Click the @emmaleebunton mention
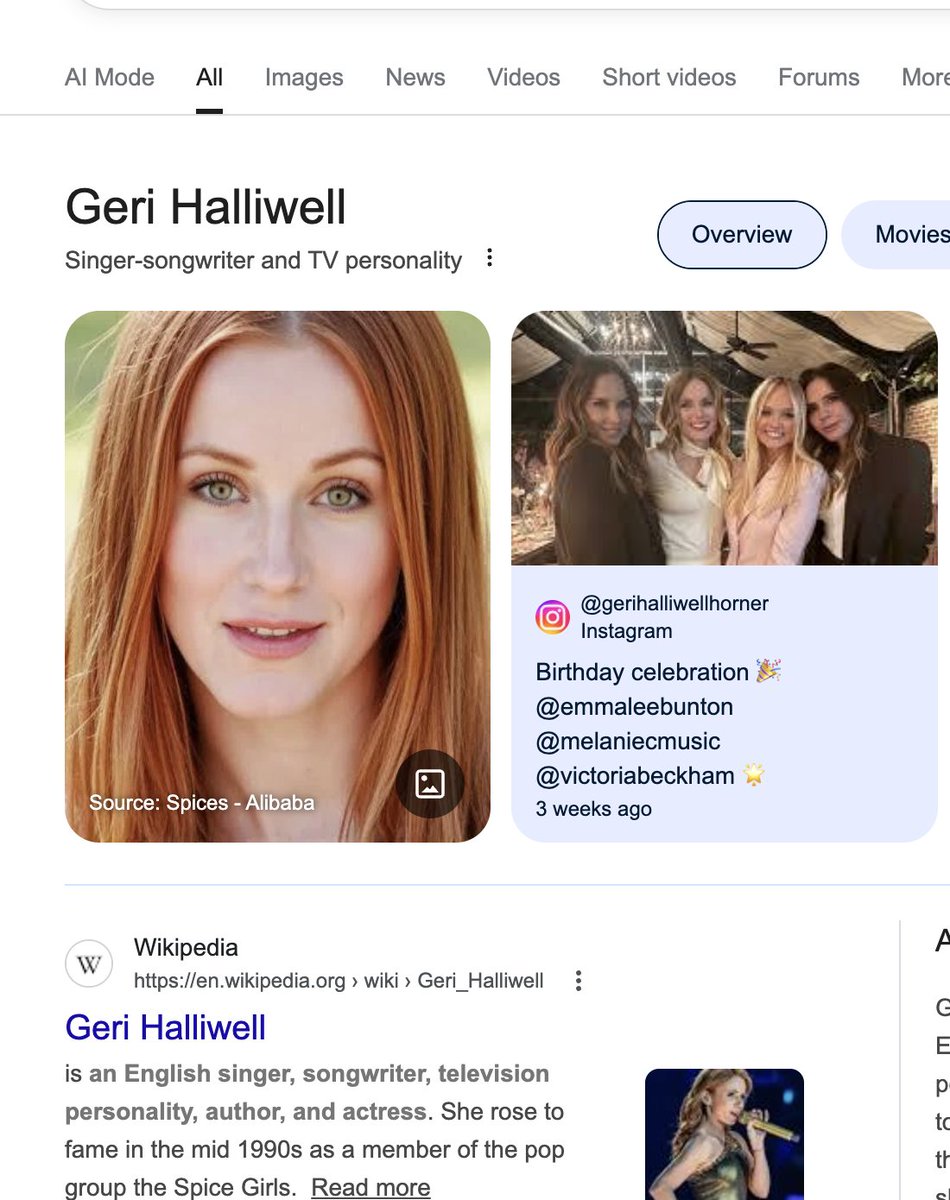 (634, 707)
